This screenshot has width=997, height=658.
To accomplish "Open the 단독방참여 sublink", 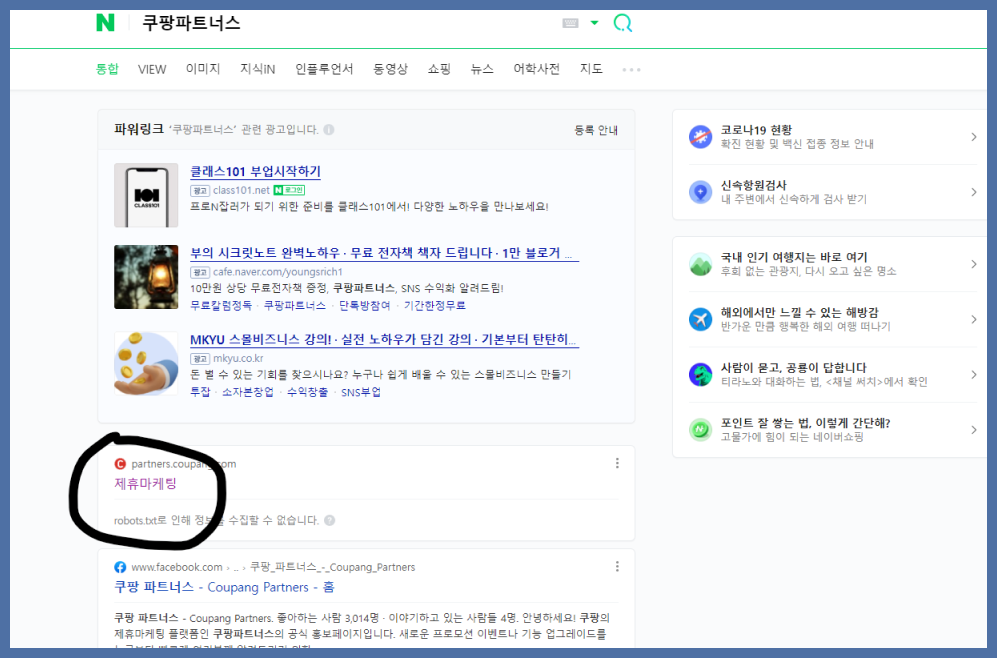I will pos(364,306).
